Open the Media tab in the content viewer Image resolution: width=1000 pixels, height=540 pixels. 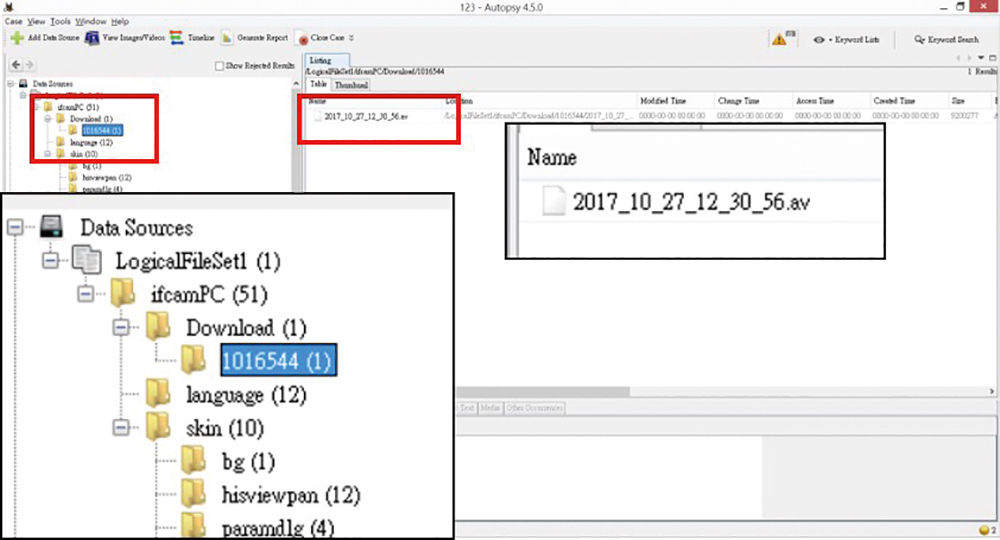click(x=490, y=408)
